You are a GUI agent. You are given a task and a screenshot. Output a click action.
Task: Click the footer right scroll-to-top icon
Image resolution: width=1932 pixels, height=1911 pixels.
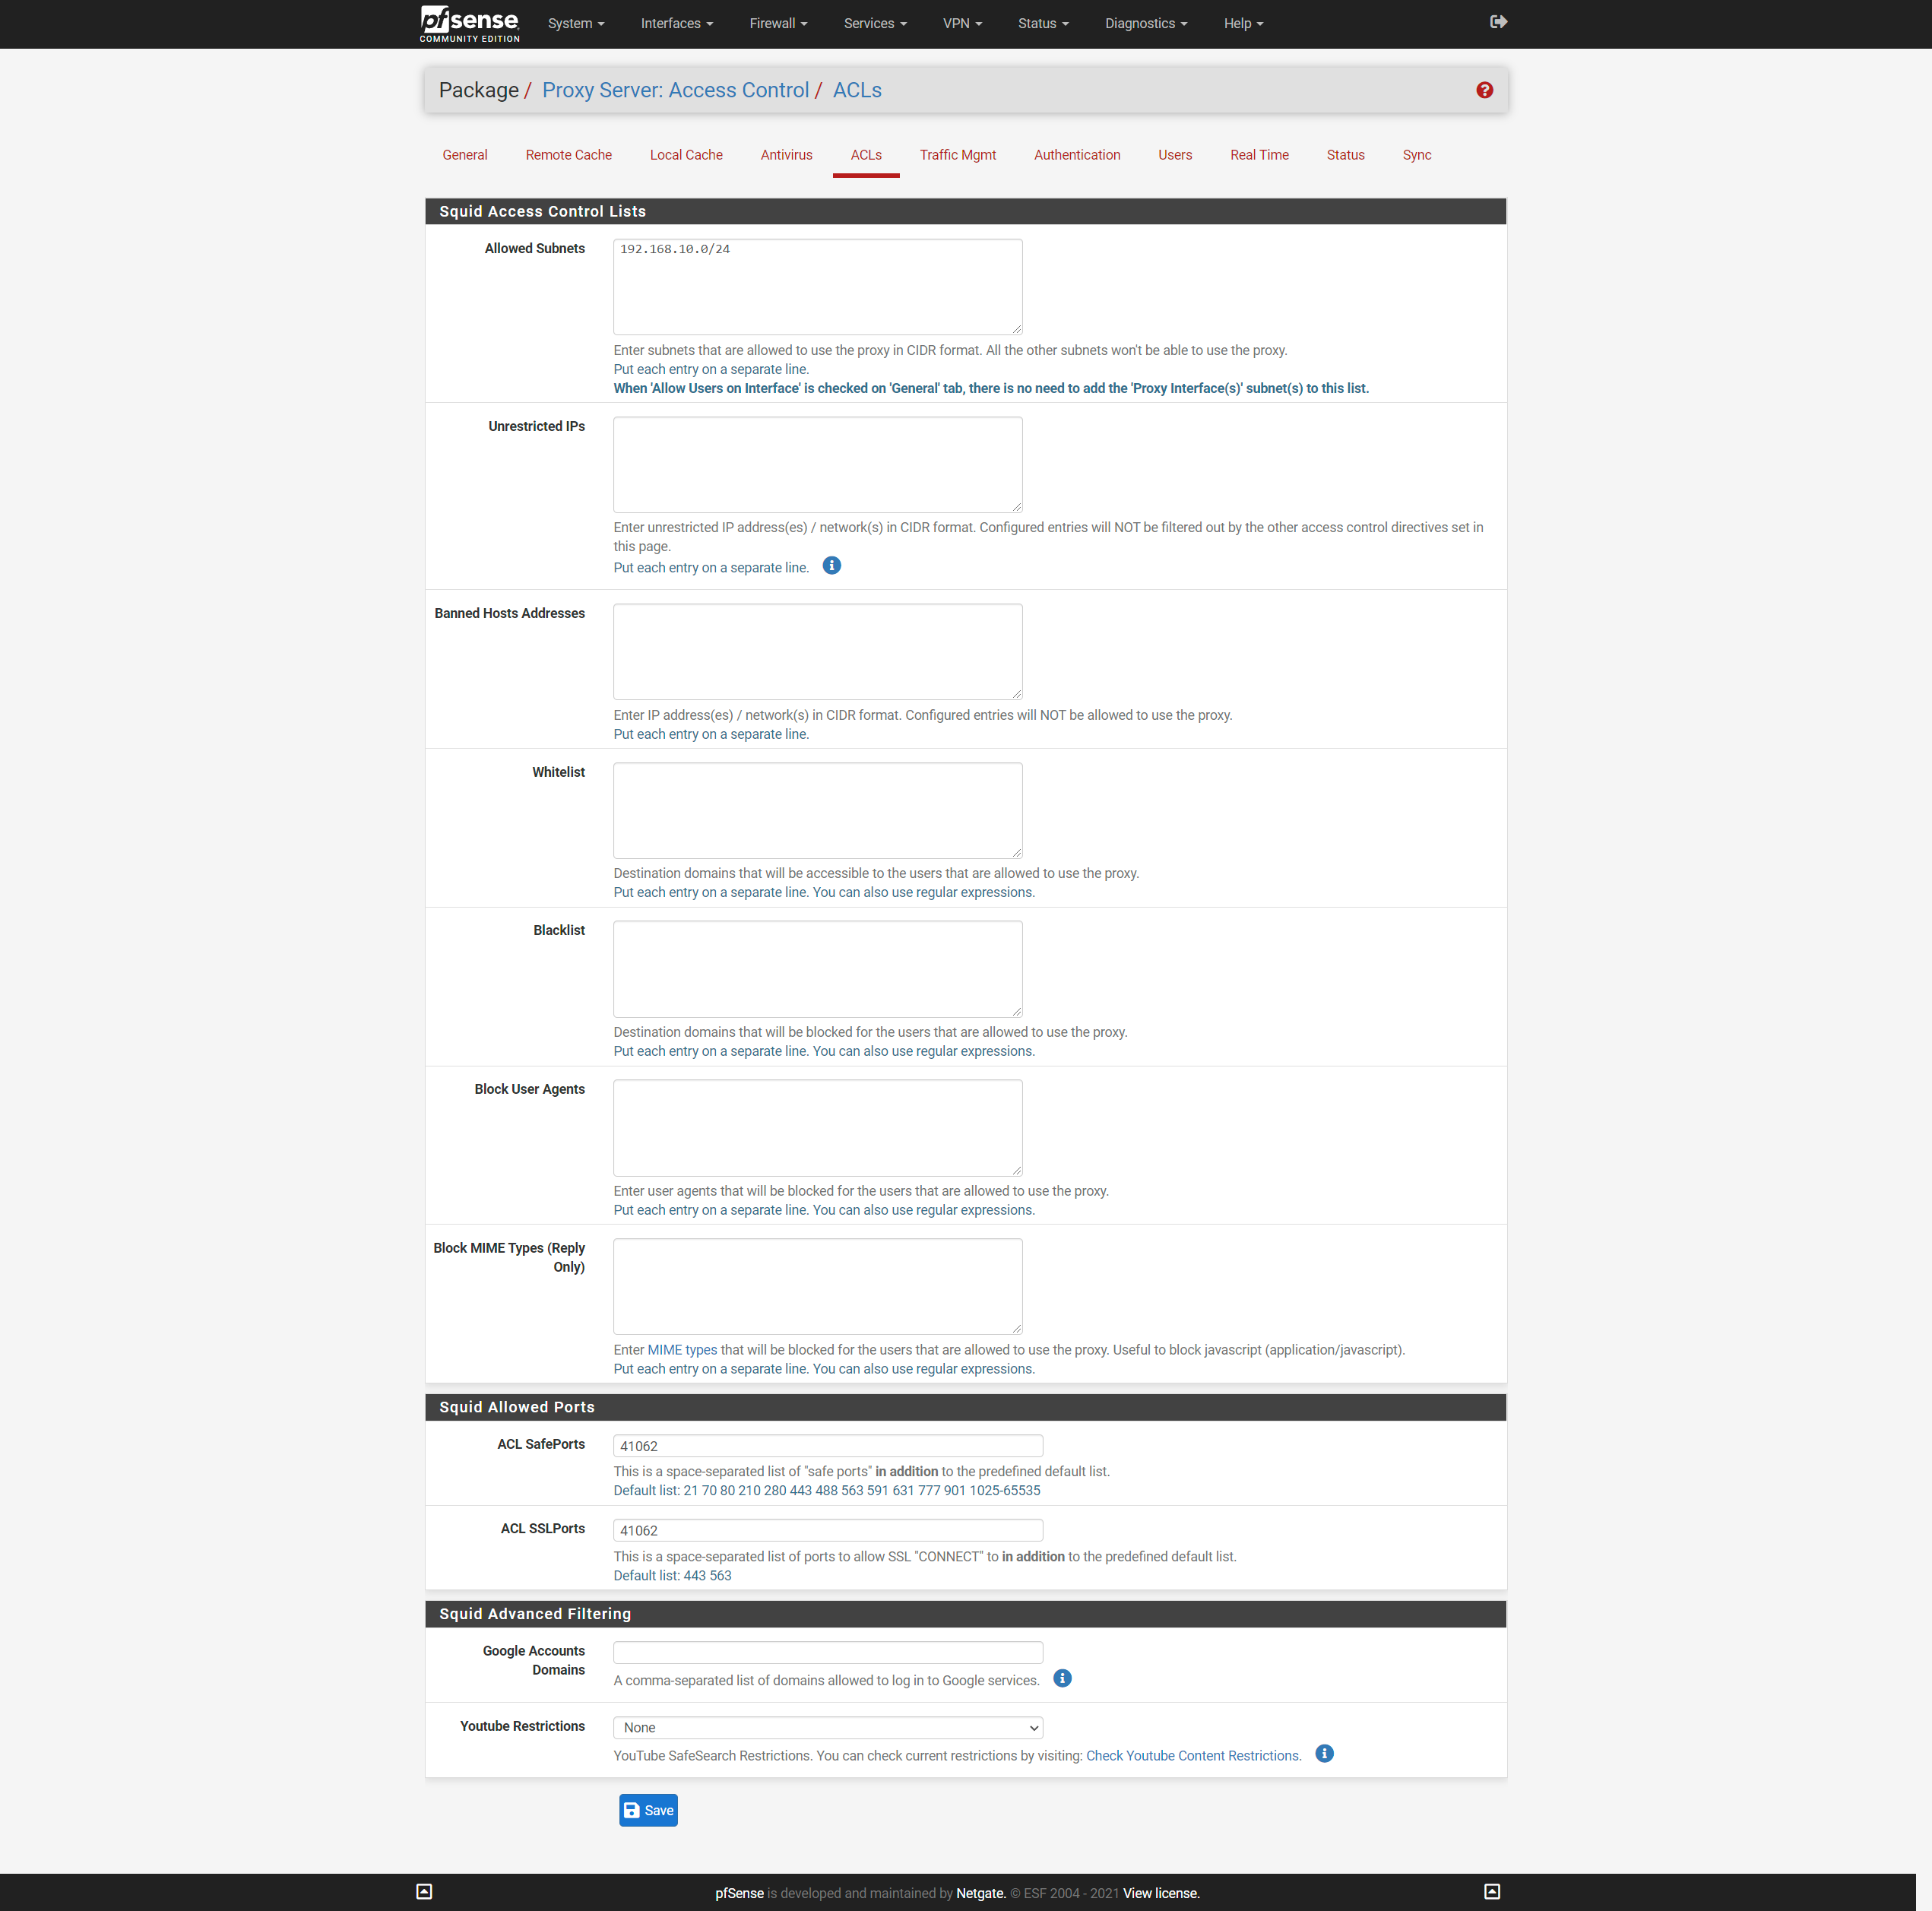(1491, 1891)
